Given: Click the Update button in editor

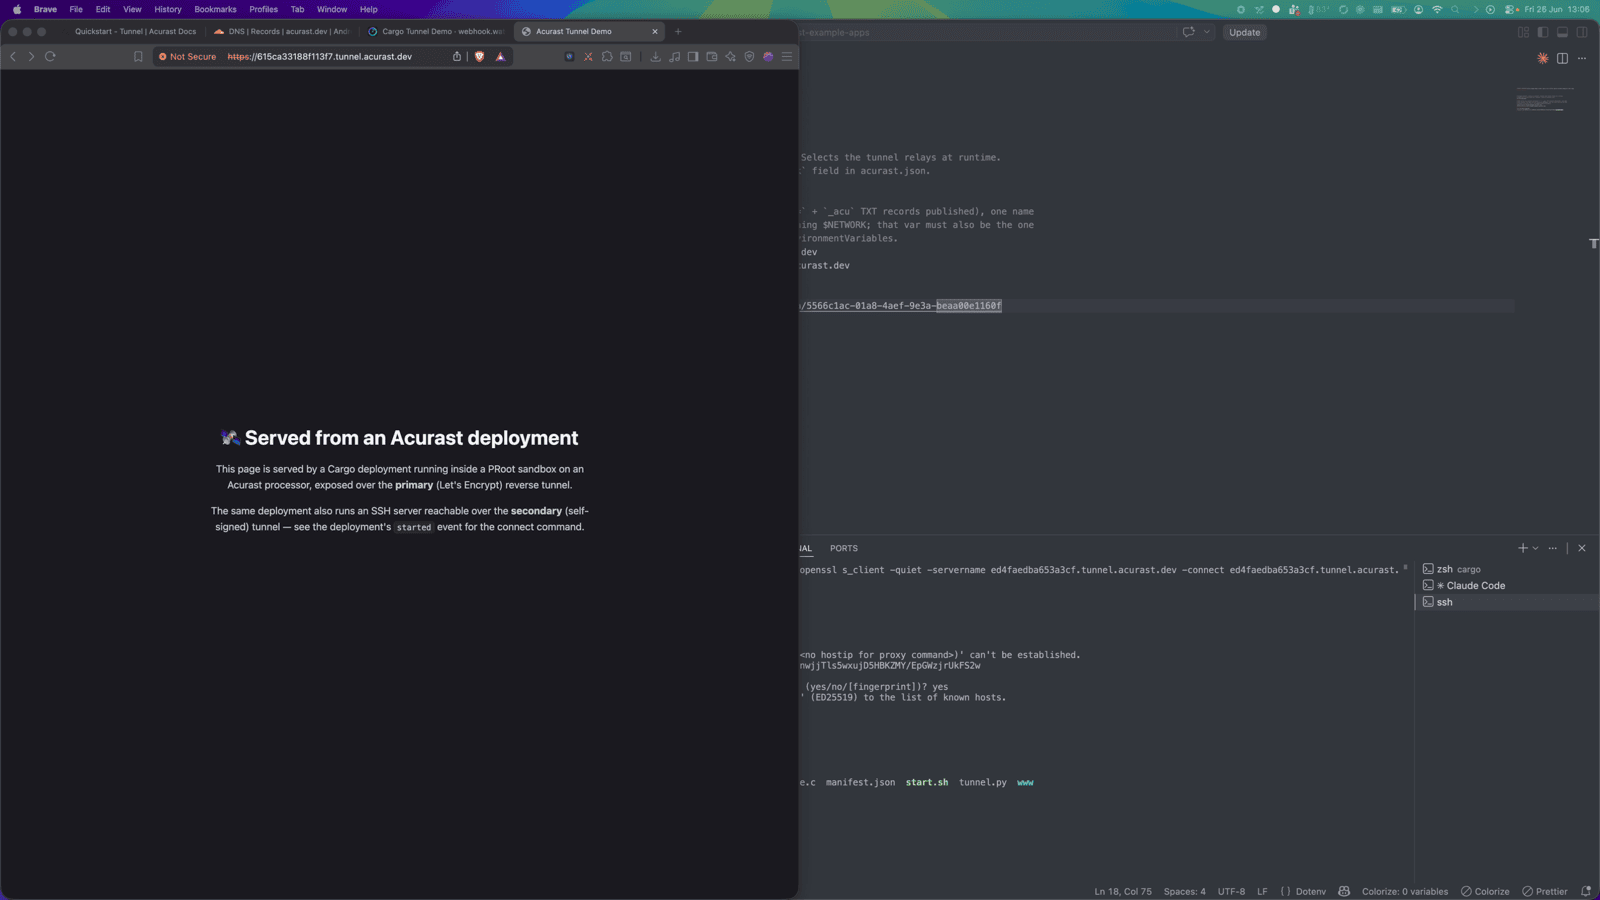Looking at the screenshot, I should (1245, 32).
